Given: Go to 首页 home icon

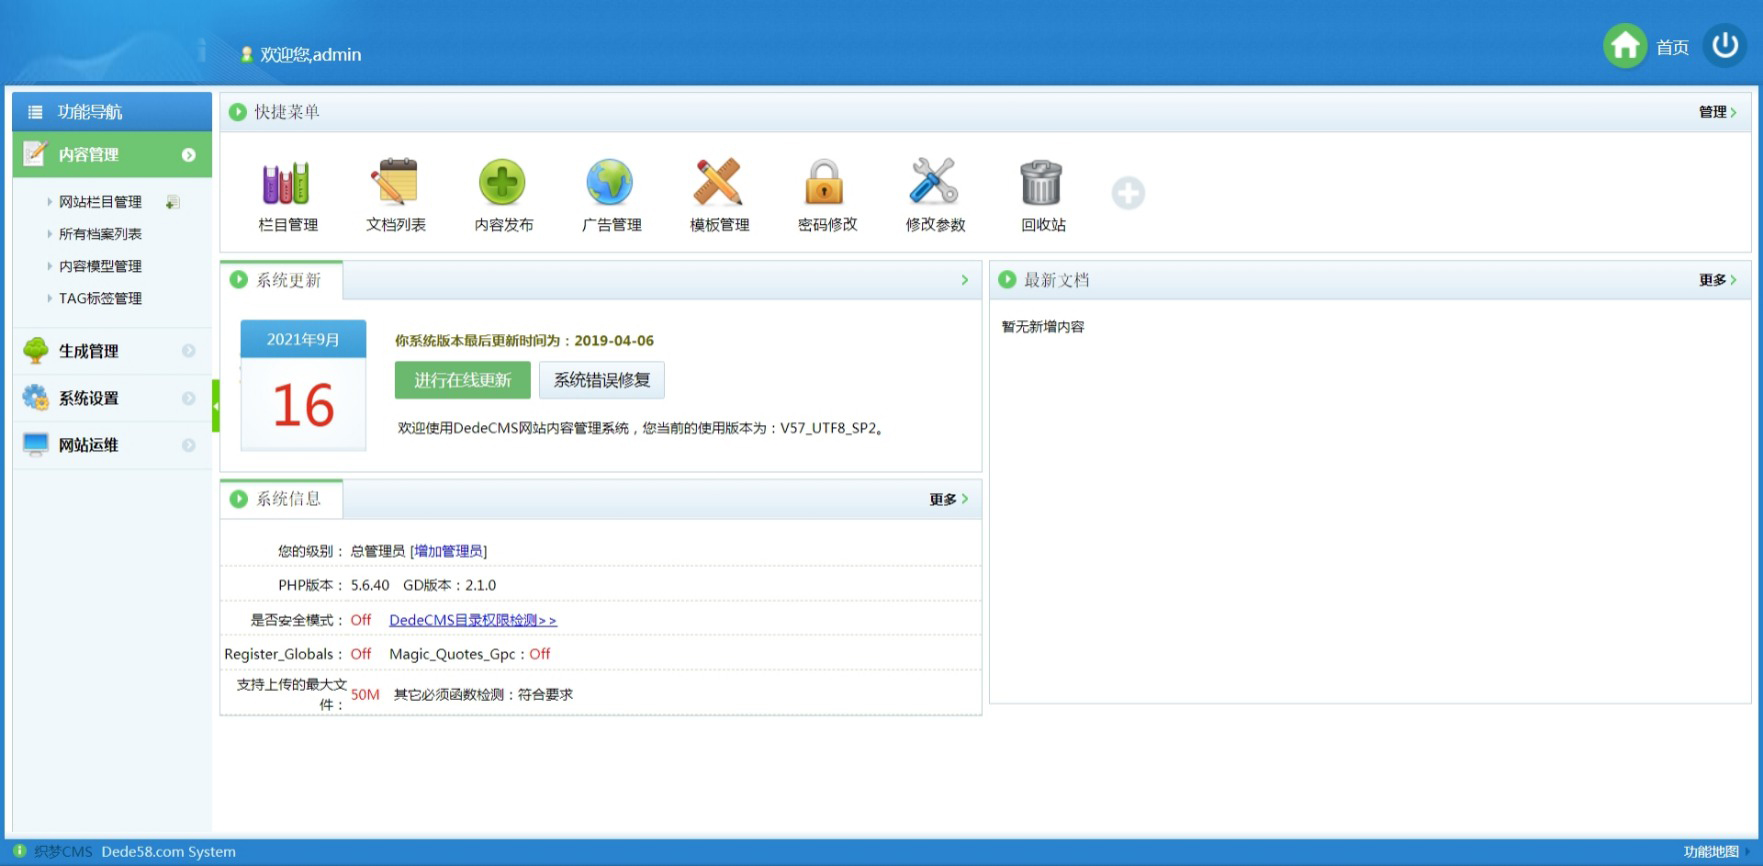Looking at the screenshot, I should click(x=1626, y=46).
